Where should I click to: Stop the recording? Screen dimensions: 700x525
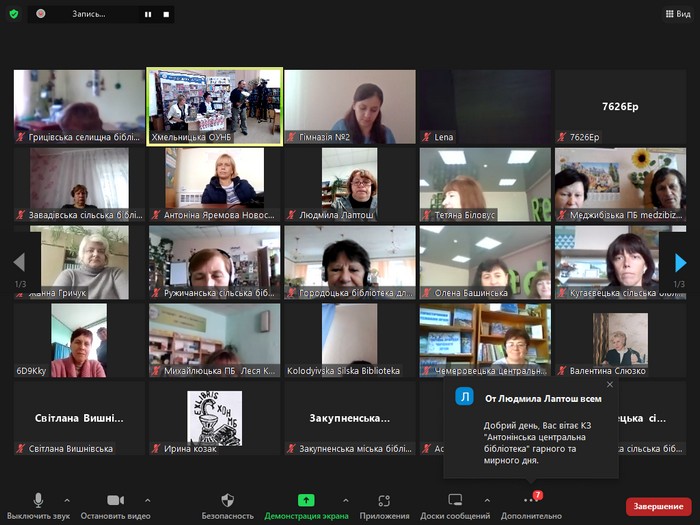[x=166, y=14]
